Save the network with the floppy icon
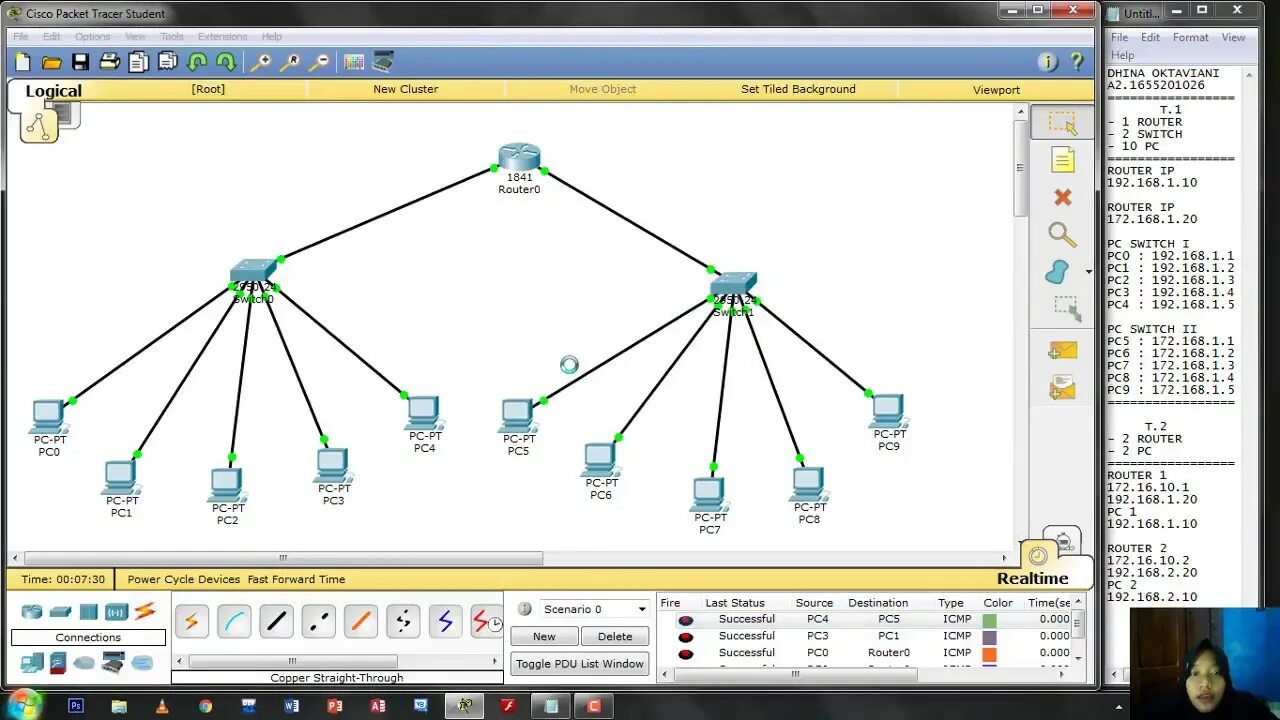 point(81,62)
